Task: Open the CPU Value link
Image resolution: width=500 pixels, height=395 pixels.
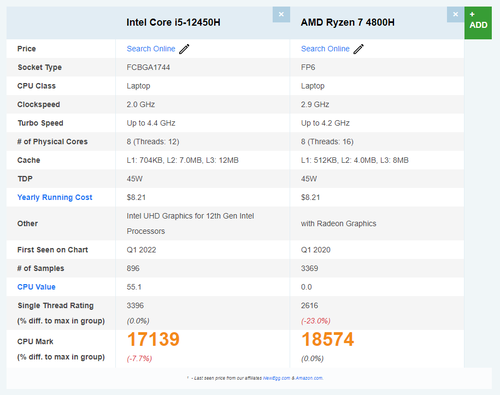Action: click(36, 287)
